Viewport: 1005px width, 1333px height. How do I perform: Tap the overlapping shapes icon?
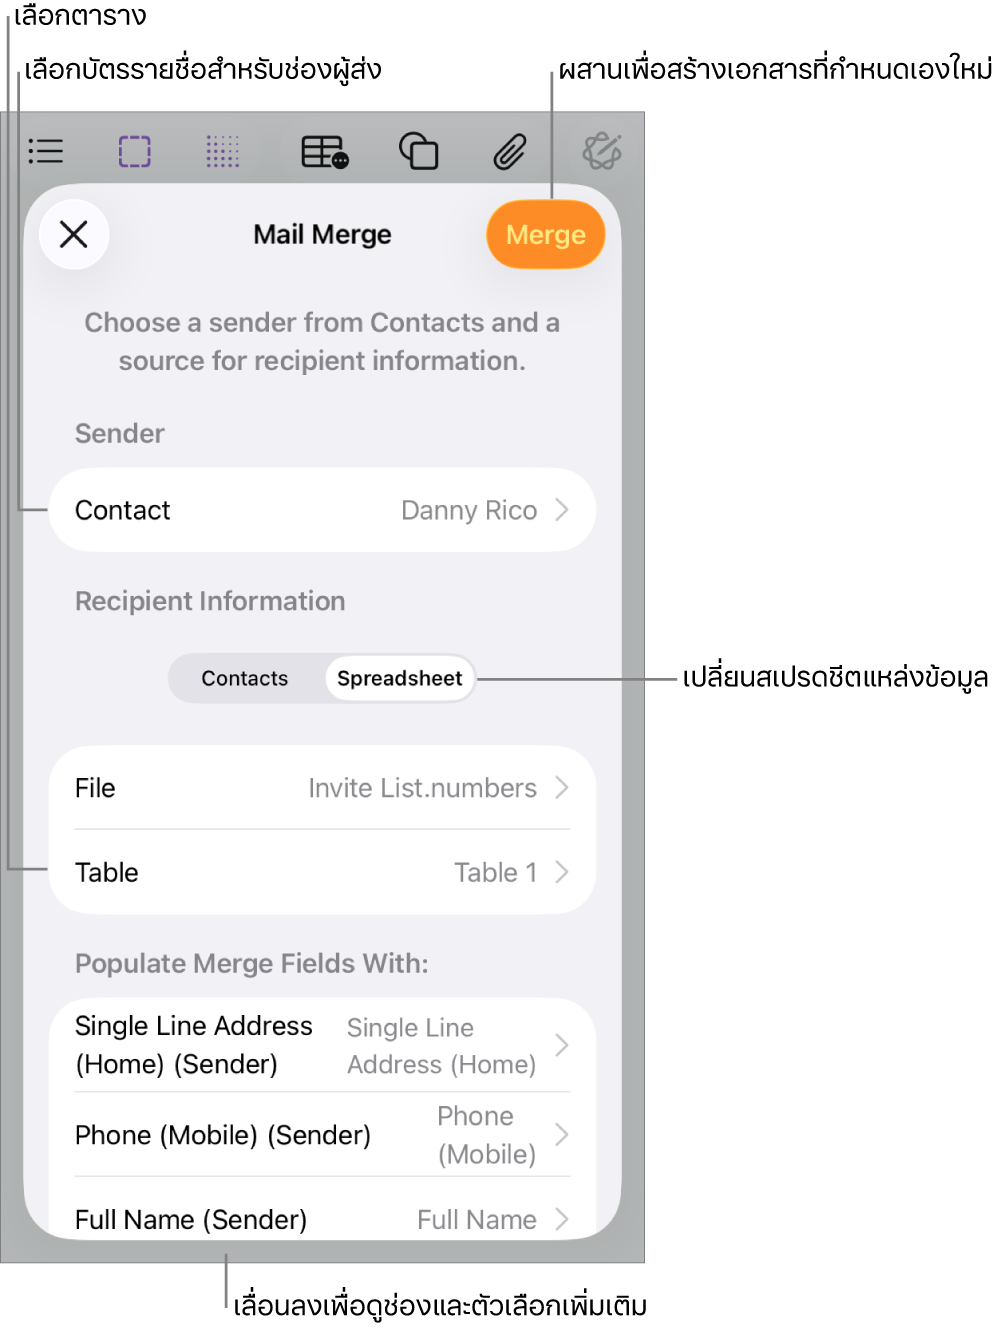click(x=419, y=152)
